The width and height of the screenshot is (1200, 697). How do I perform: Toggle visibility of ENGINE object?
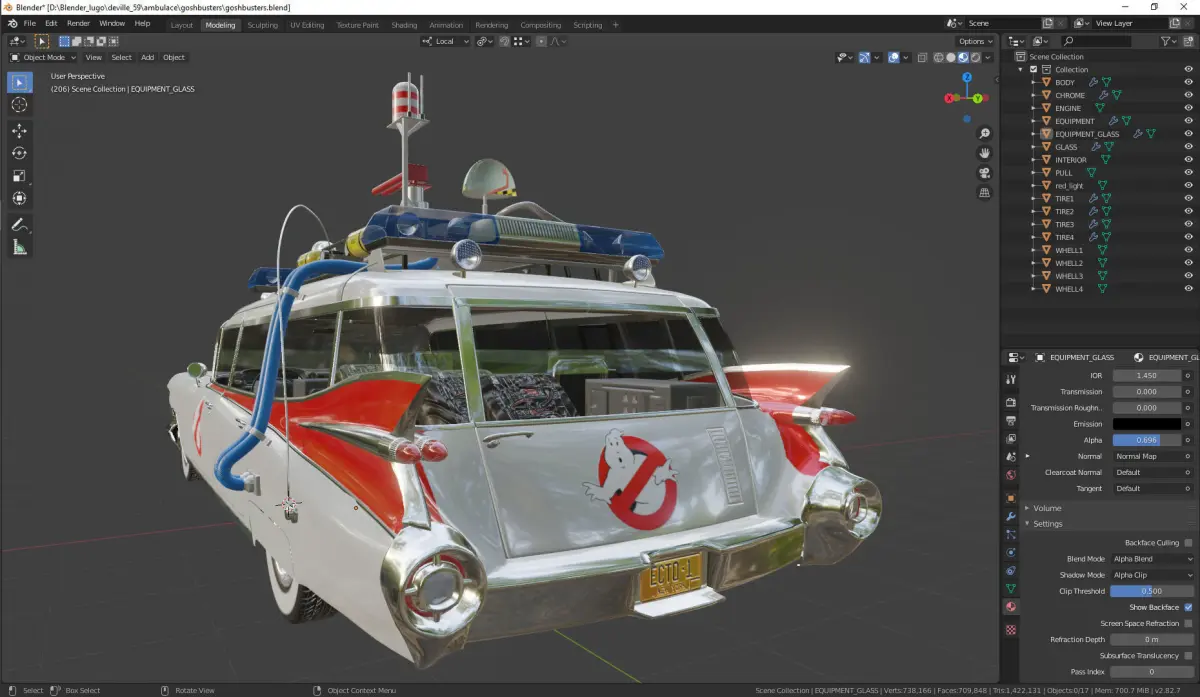click(x=1189, y=108)
